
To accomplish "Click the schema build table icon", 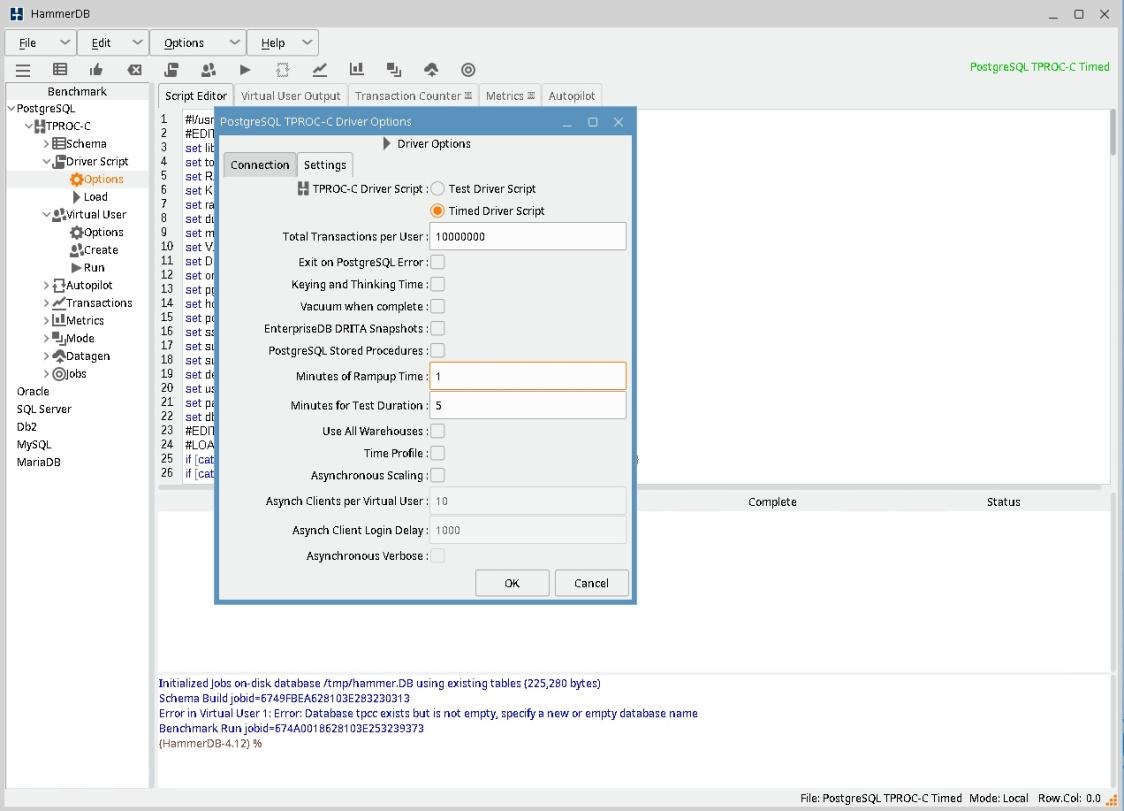I will 60,70.
